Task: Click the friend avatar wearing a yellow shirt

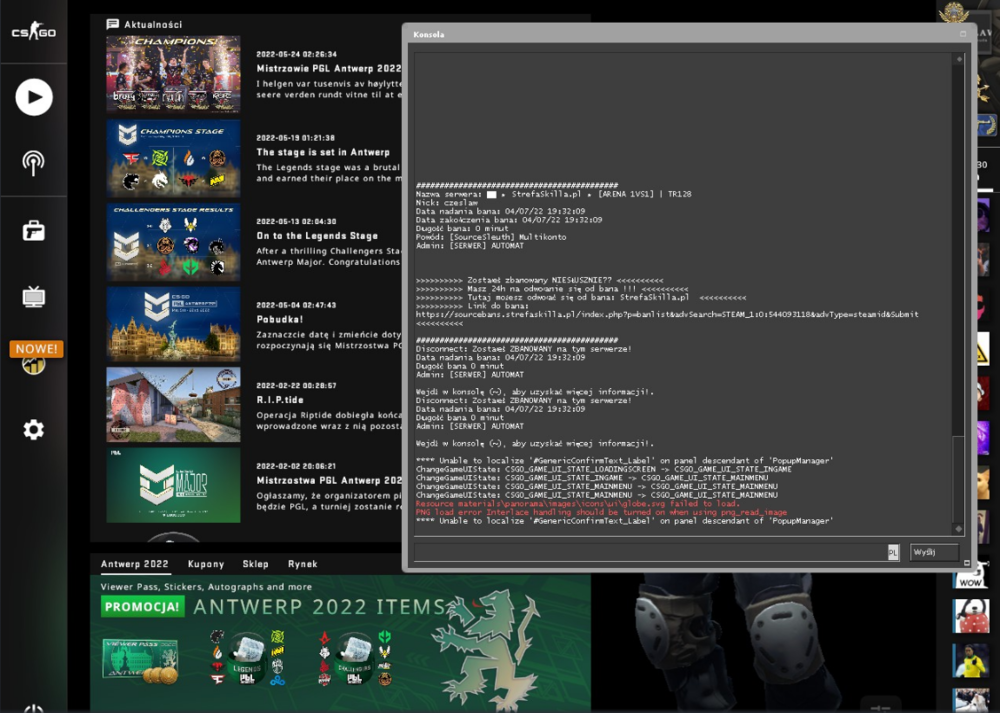Action: [971, 660]
